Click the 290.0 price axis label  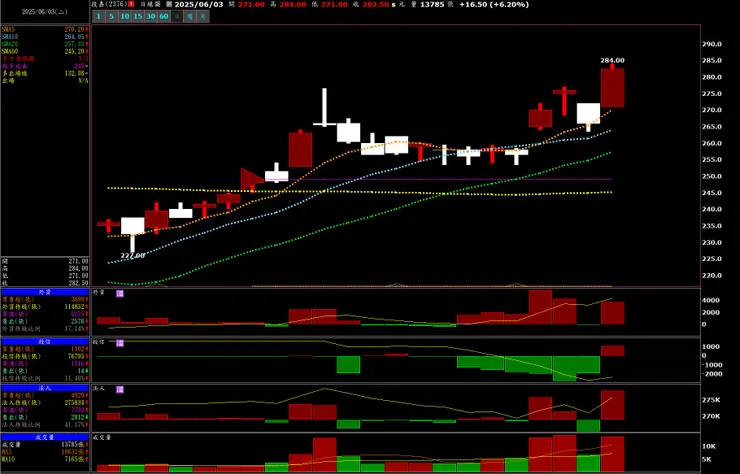tap(712, 44)
